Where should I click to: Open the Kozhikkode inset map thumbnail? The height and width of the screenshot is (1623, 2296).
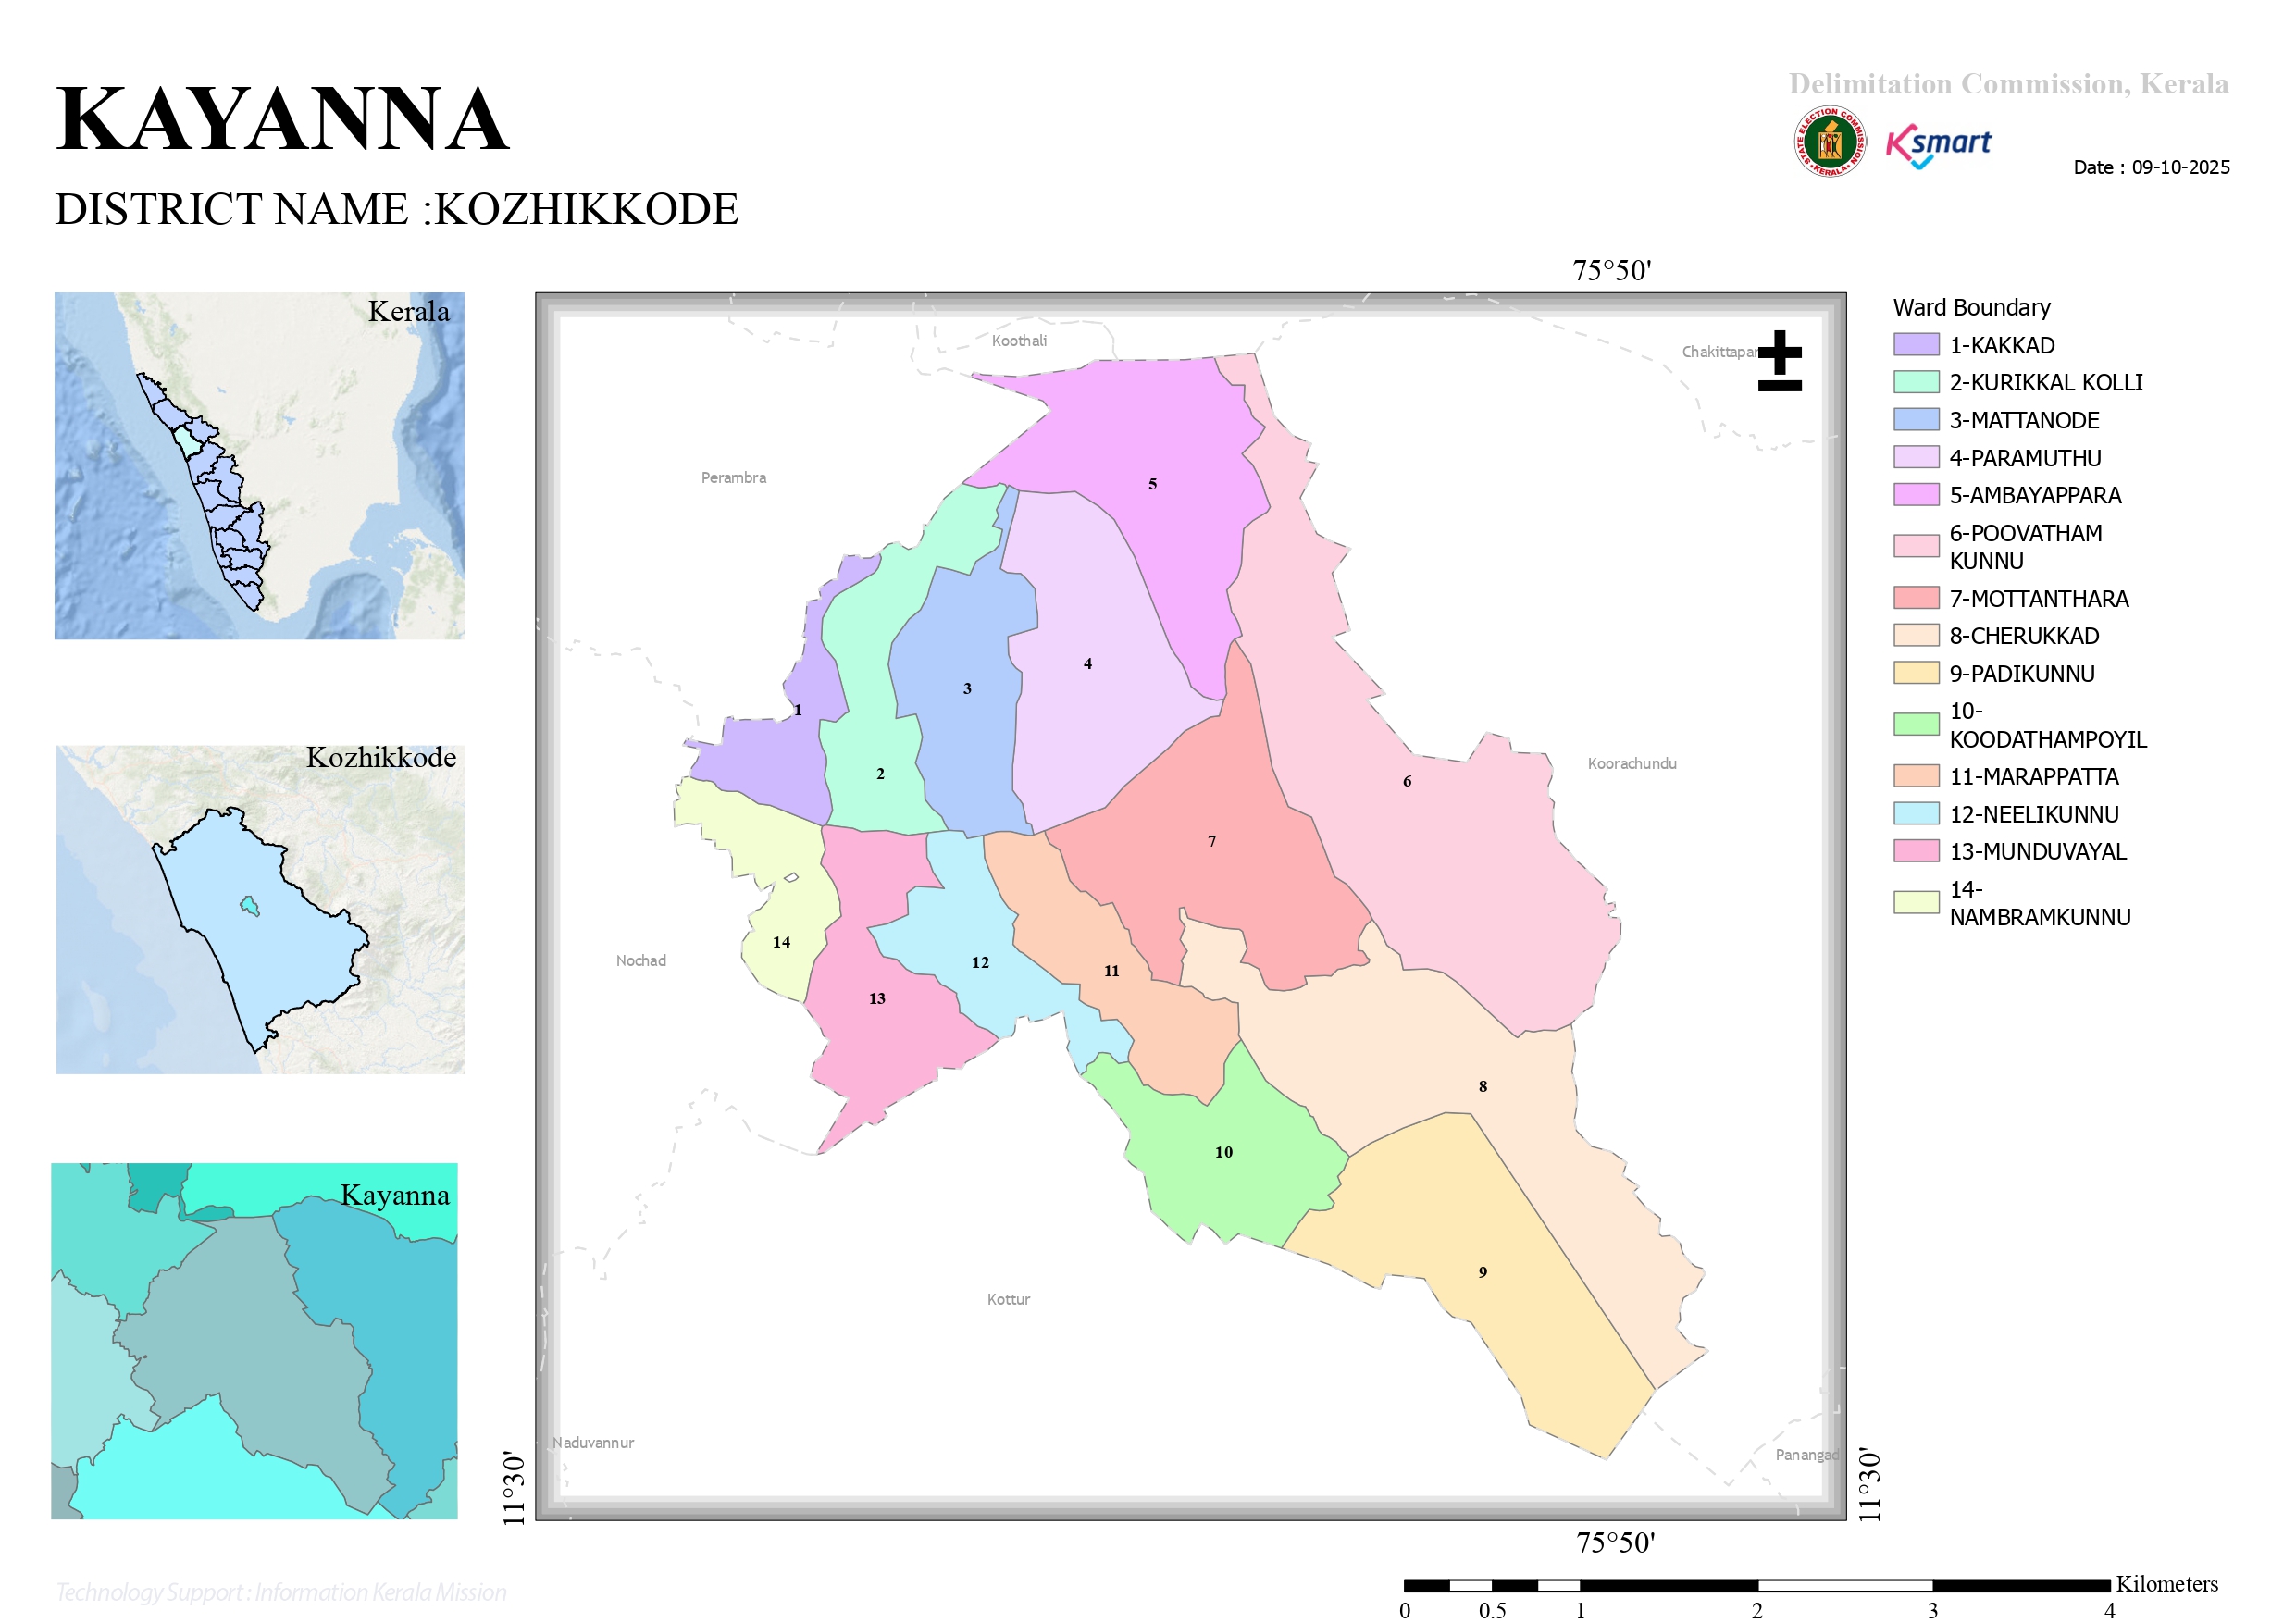point(260,910)
